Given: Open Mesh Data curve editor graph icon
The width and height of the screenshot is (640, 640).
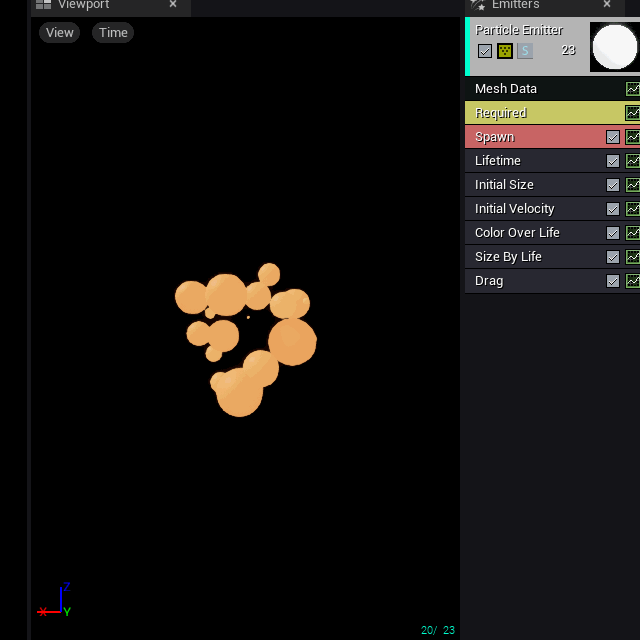Looking at the screenshot, I should pos(633,89).
